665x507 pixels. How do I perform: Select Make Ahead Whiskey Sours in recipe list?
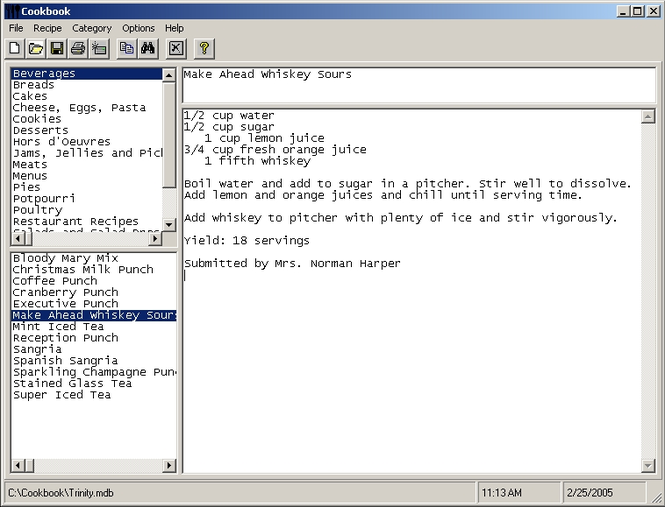coord(94,315)
